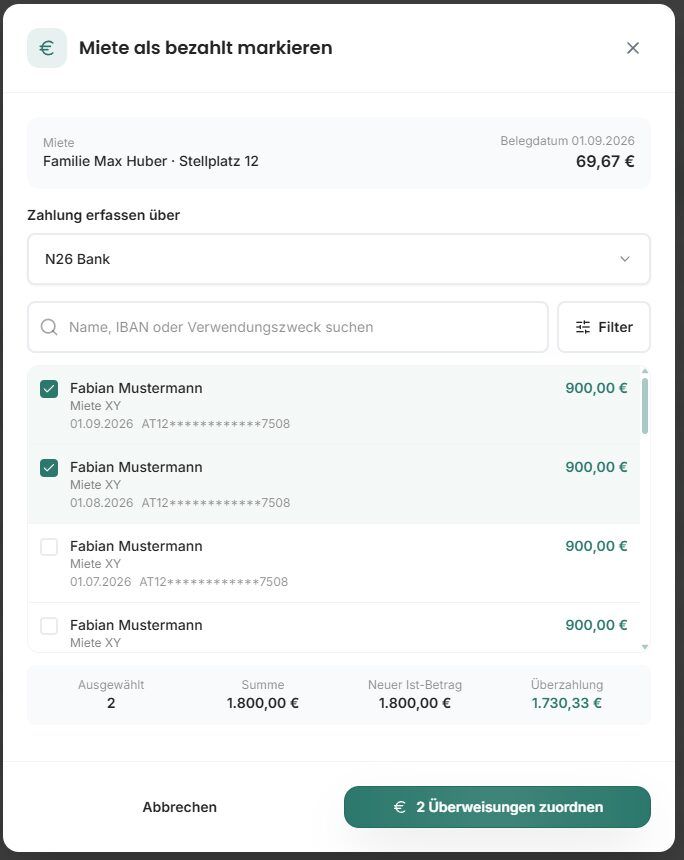Select the 900,00 € amount of 01.09.2026 transfer

pyautogui.click(x=596, y=388)
